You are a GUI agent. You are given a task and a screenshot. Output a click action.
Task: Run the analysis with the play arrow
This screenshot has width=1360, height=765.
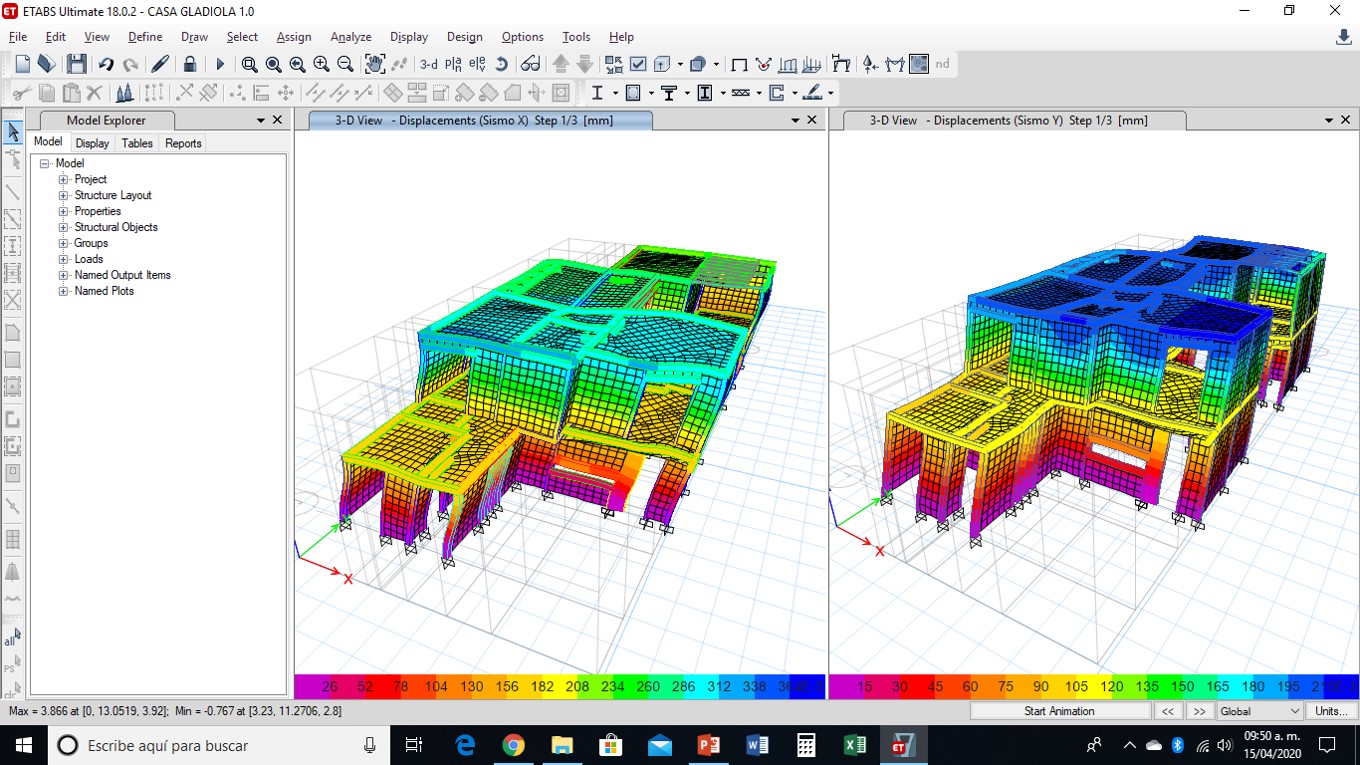[220, 64]
